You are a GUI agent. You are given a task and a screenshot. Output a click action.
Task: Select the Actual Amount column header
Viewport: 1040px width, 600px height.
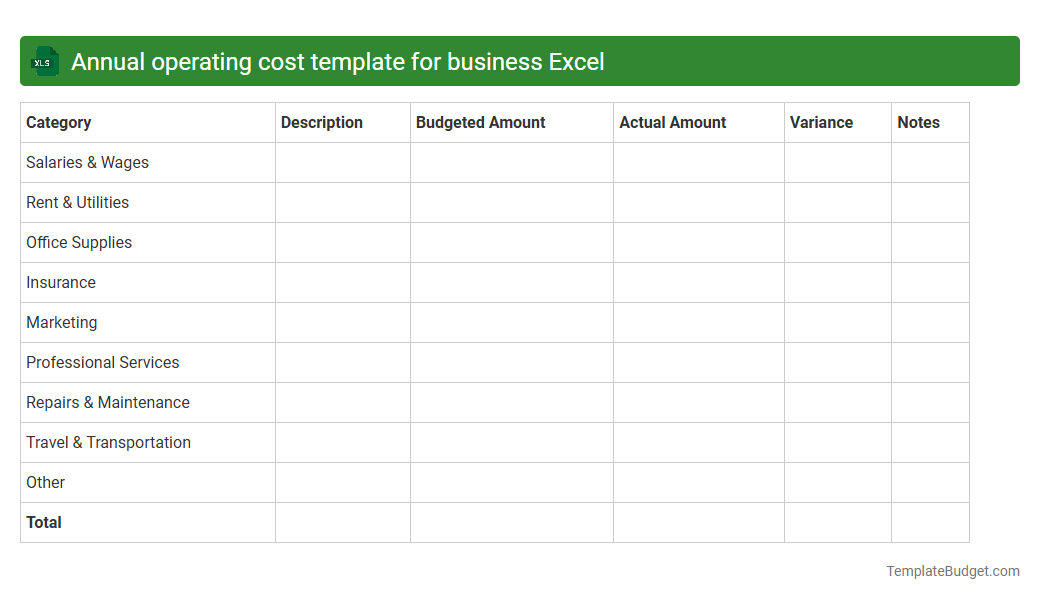tap(672, 122)
